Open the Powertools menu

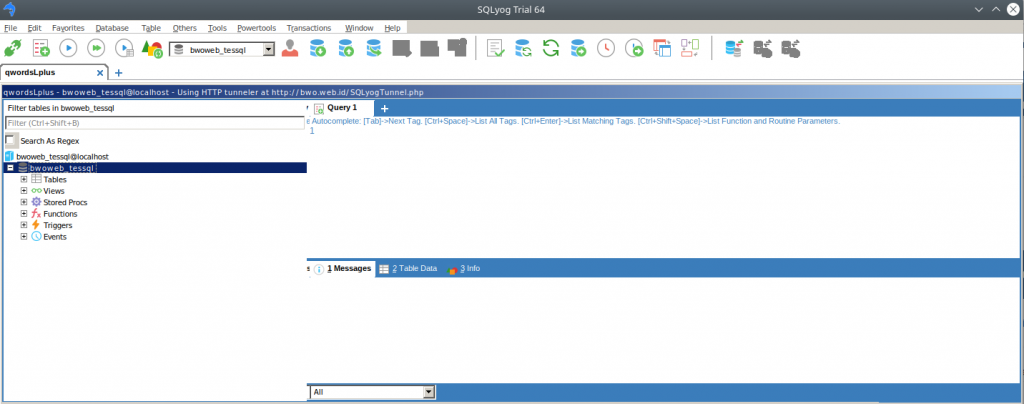pos(256,28)
